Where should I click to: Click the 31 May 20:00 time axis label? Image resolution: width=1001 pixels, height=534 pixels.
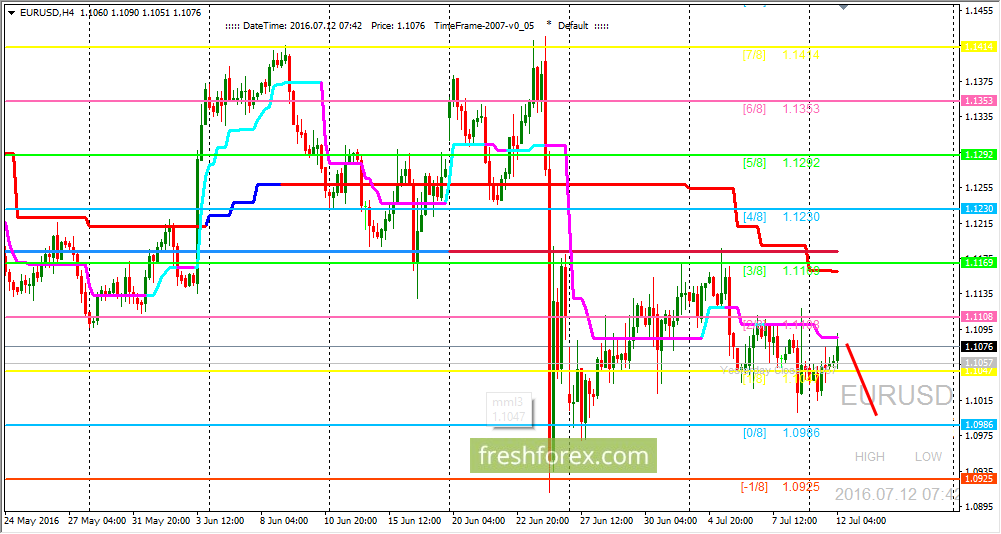(161, 521)
